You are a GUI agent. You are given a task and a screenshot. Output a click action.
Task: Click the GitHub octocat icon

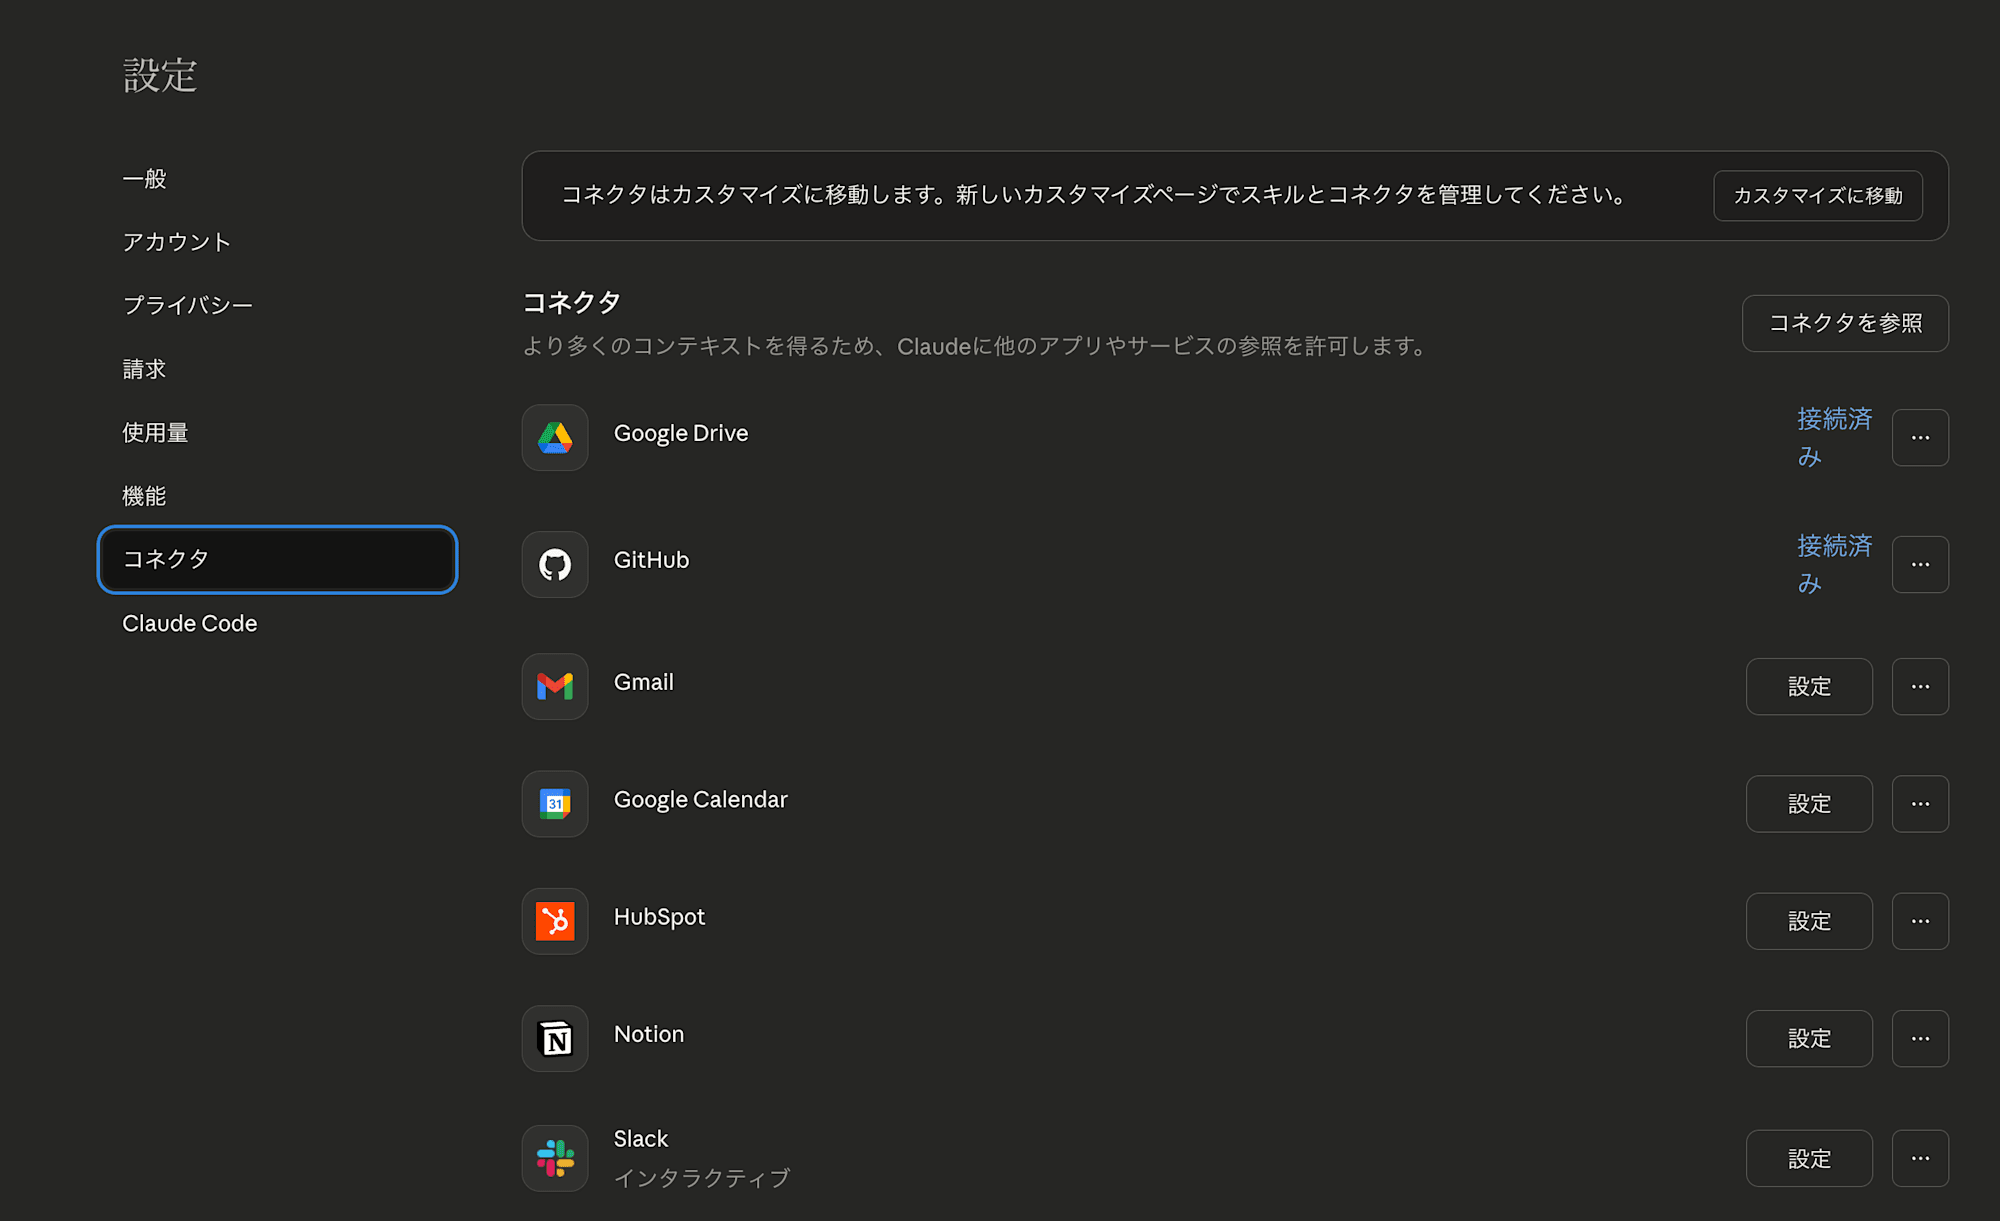pos(555,564)
